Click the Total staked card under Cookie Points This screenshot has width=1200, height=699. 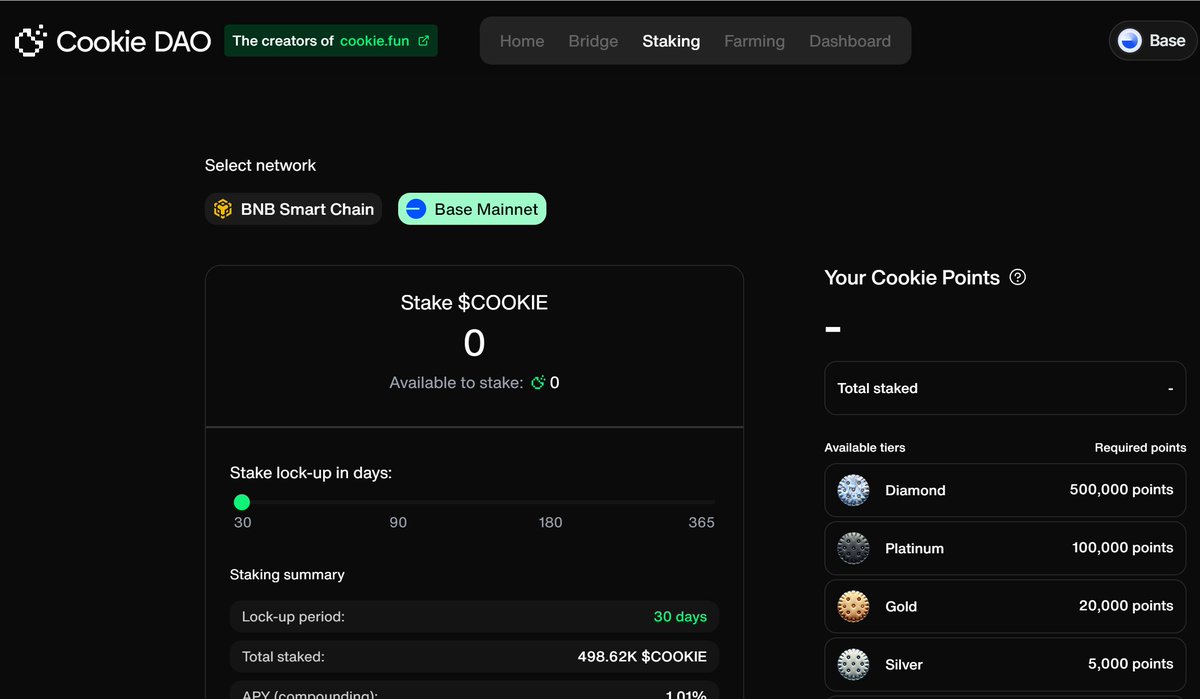coord(1005,388)
